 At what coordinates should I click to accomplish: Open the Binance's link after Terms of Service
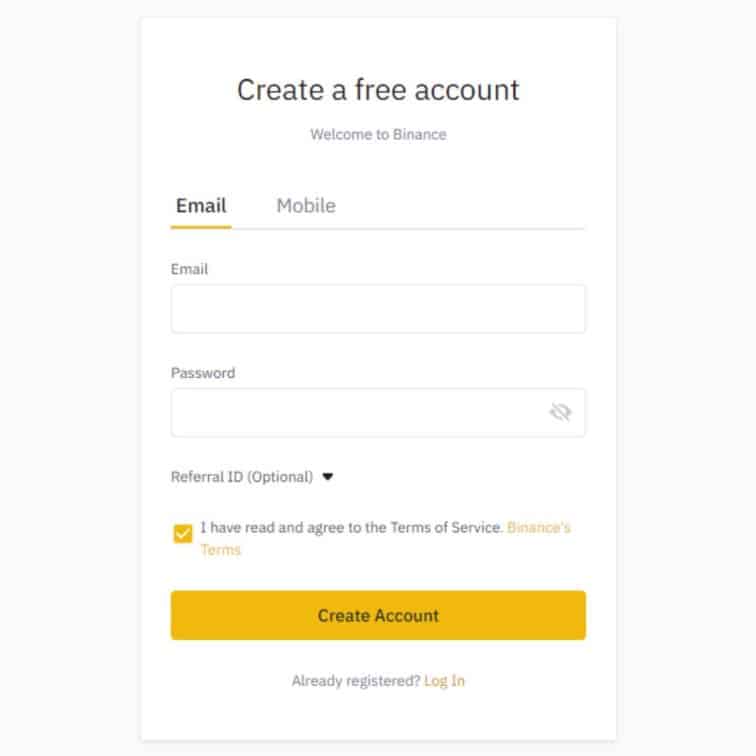click(539, 527)
